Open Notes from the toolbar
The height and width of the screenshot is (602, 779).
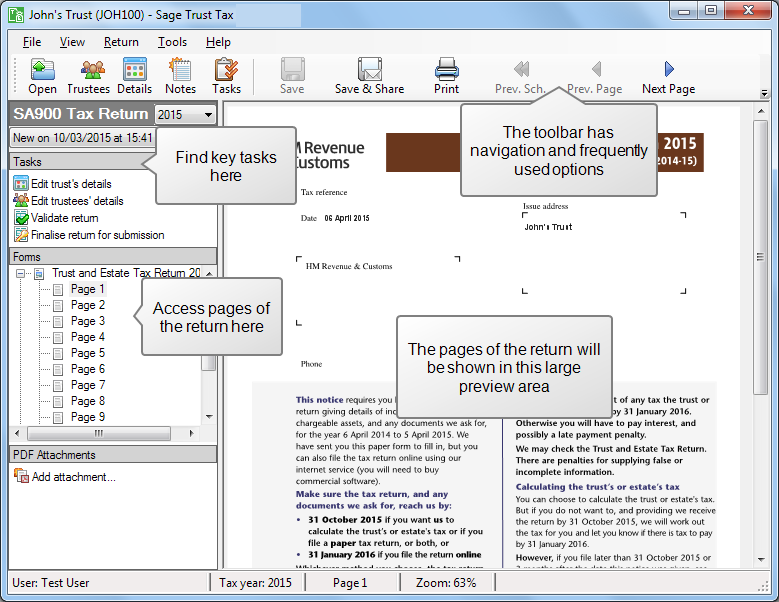[x=181, y=70]
